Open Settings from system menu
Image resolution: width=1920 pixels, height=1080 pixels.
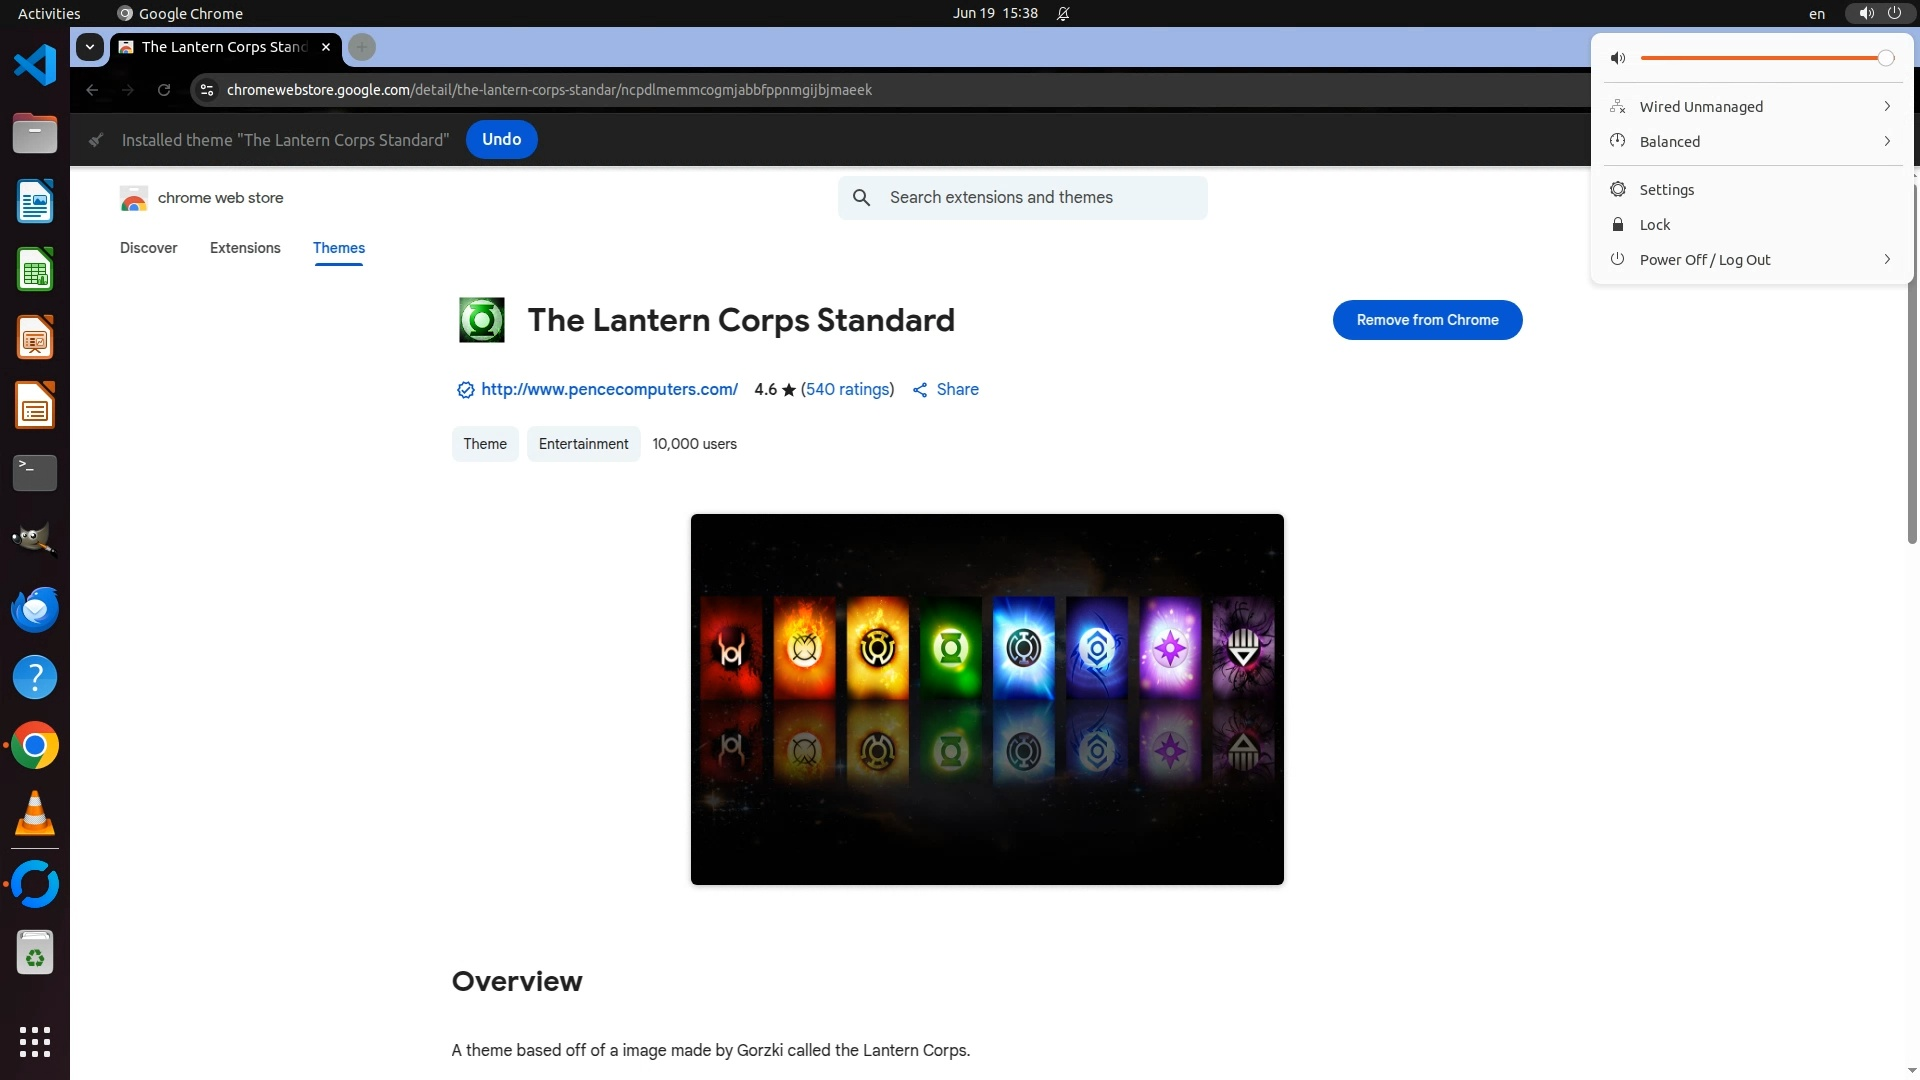pyautogui.click(x=1666, y=190)
